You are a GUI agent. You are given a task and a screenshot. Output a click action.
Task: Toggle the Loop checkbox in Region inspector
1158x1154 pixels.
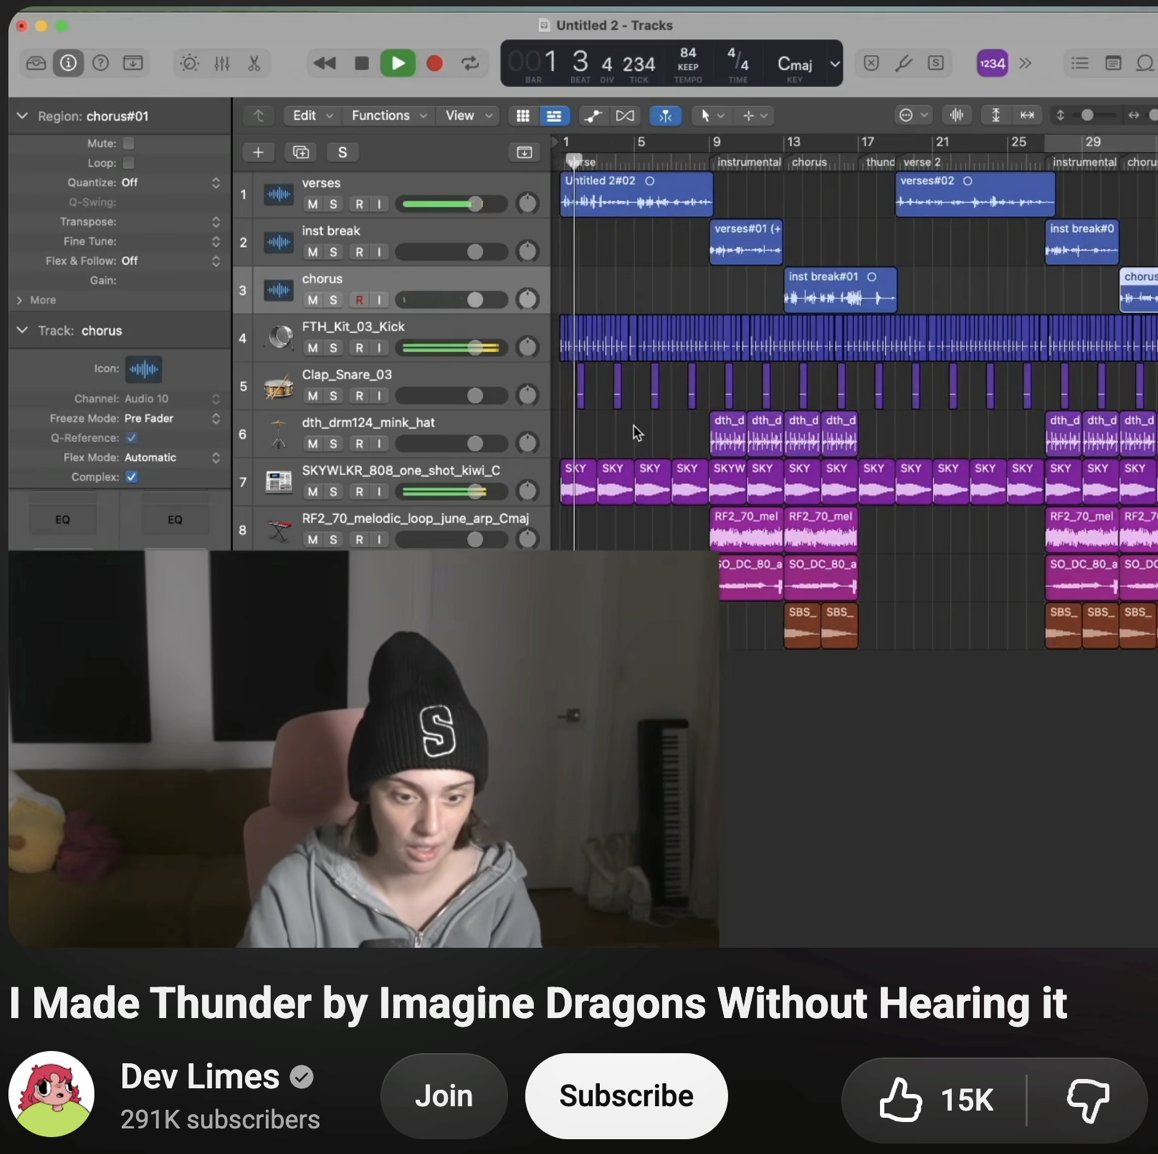(129, 163)
